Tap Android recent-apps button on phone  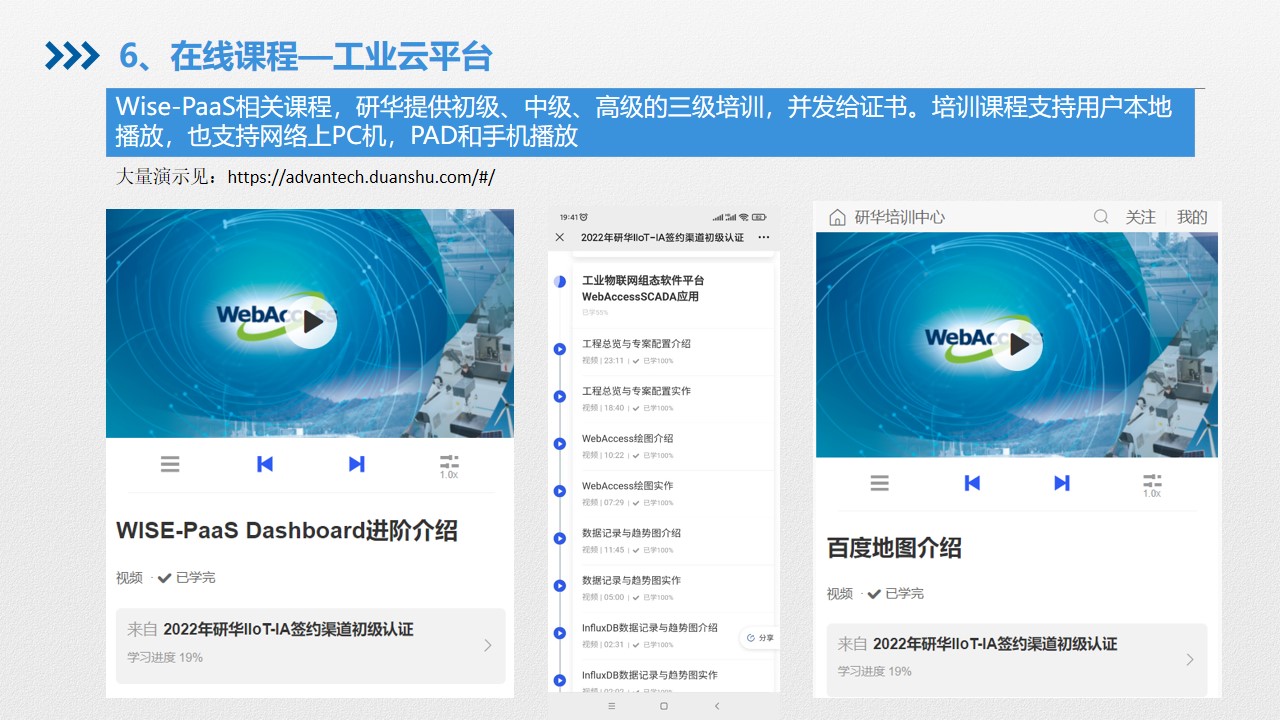pyautogui.click(x=612, y=706)
